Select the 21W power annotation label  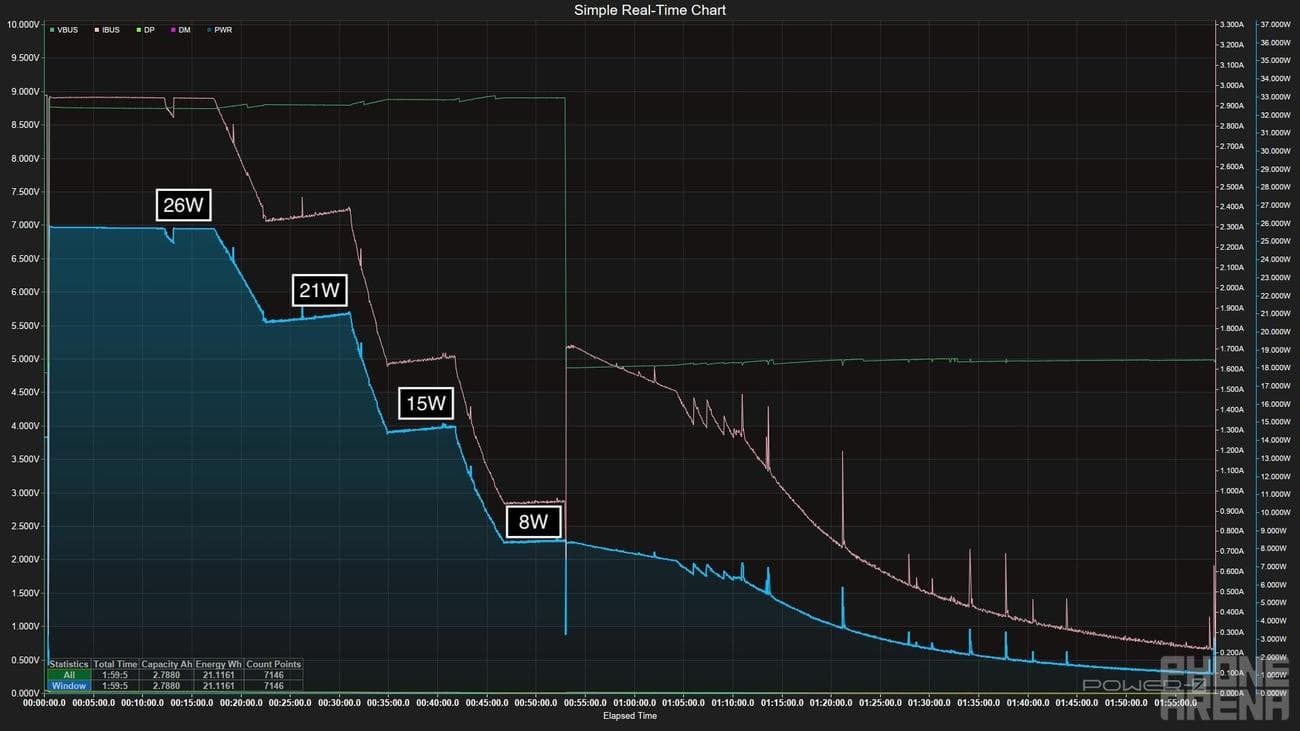(x=319, y=291)
